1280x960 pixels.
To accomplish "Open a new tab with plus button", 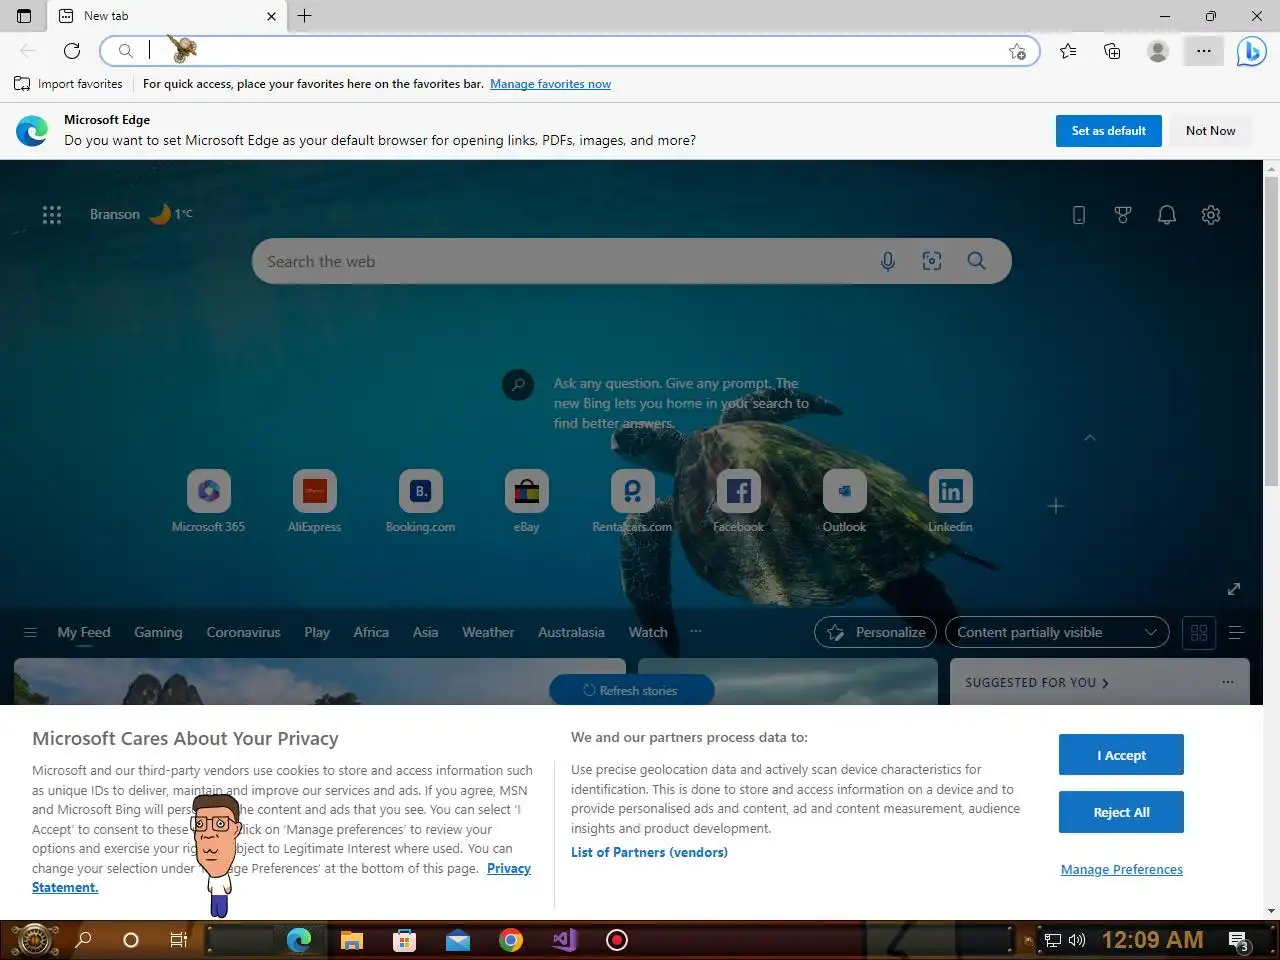I will (305, 16).
